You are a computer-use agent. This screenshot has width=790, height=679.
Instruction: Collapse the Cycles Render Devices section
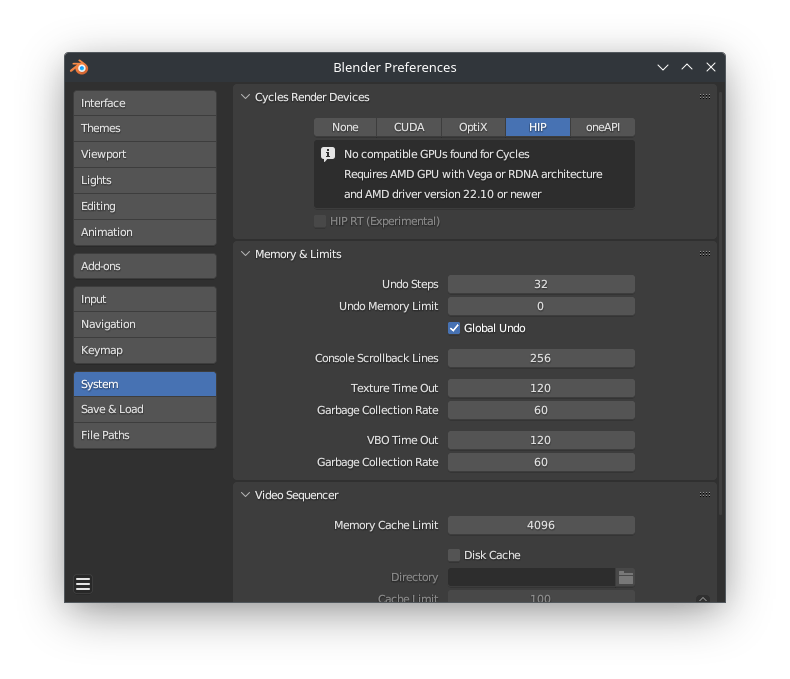click(245, 97)
